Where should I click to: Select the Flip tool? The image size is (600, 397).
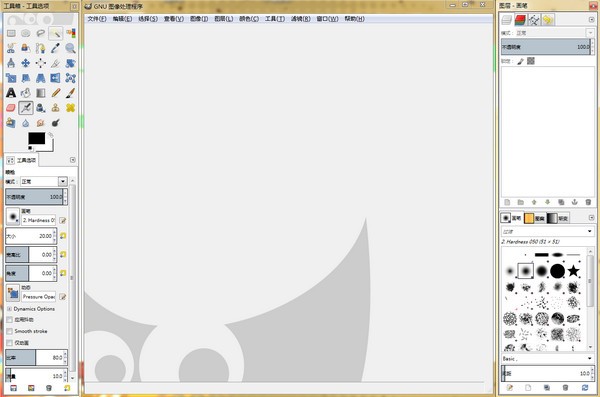click(55, 78)
